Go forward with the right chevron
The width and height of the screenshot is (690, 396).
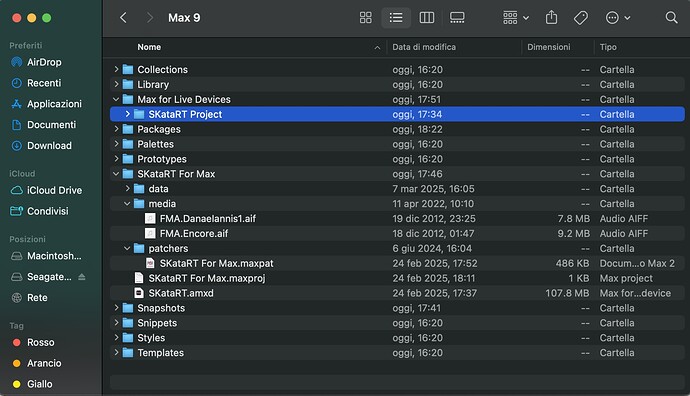(x=150, y=18)
